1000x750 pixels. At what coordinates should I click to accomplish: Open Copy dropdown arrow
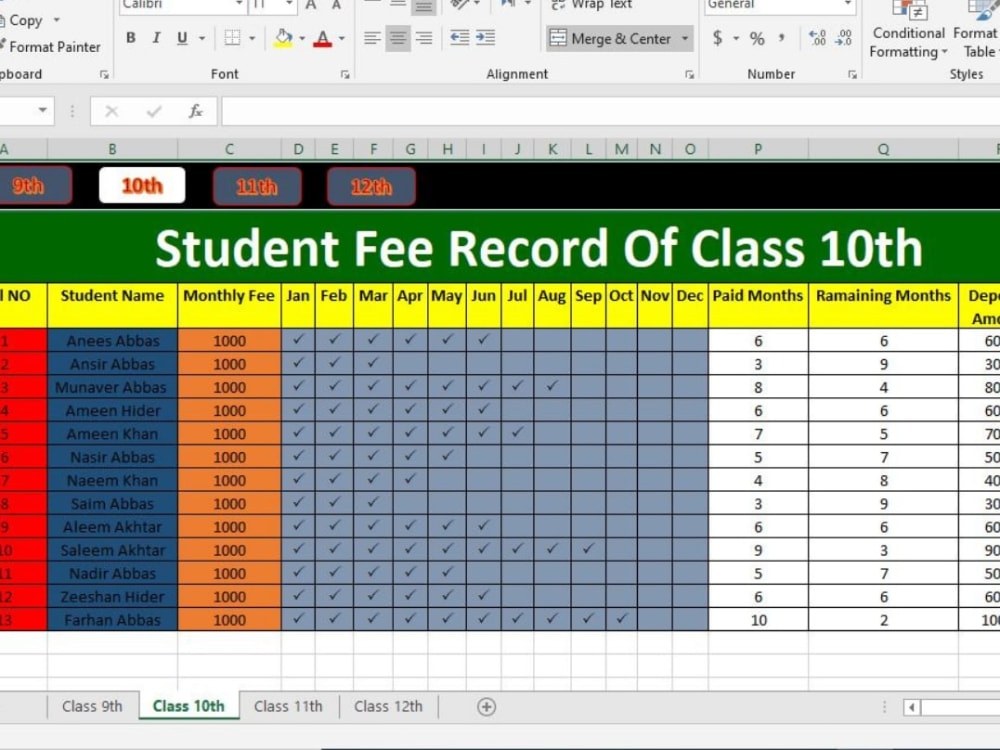click(x=57, y=20)
